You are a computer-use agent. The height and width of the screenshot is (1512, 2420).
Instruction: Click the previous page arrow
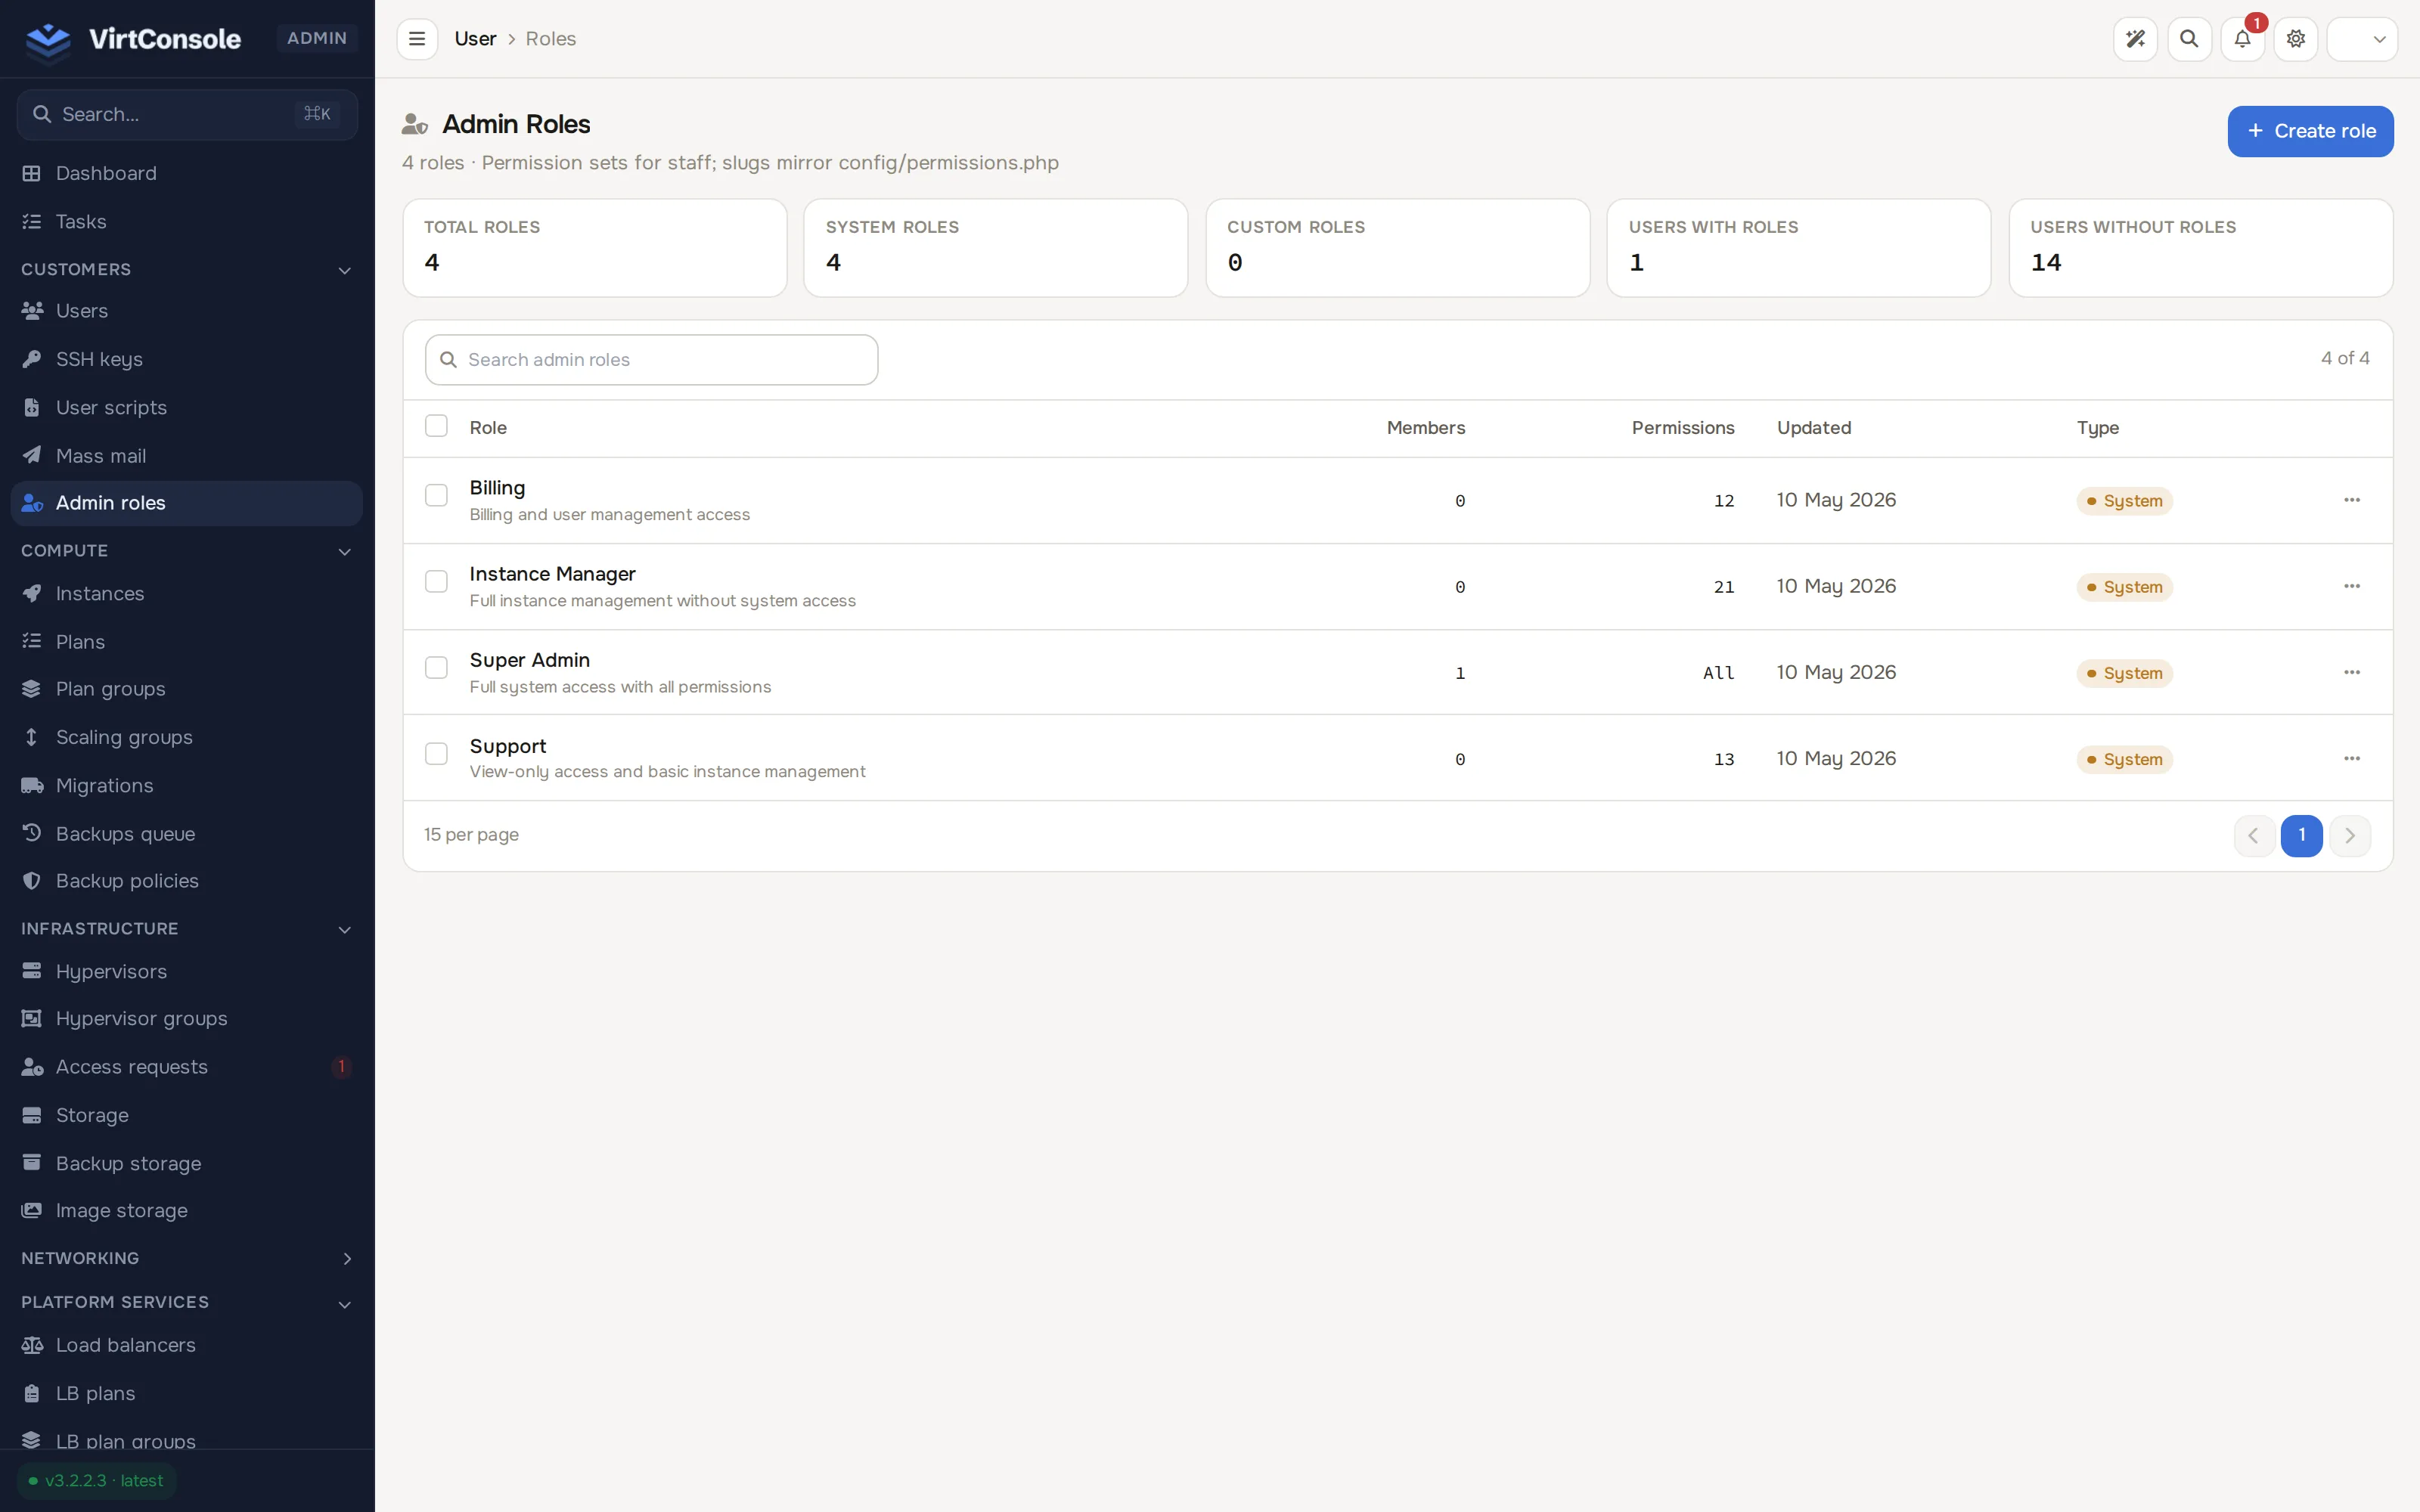click(x=2254, y=835)
